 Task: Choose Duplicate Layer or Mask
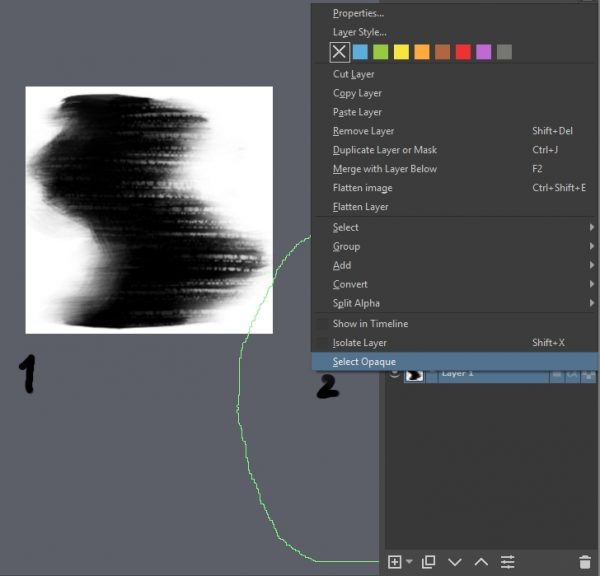384,150
